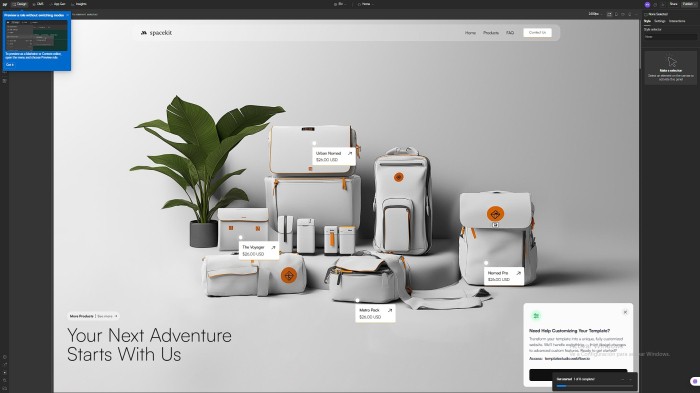Click the spacekit logo in site header

[156, 33]
